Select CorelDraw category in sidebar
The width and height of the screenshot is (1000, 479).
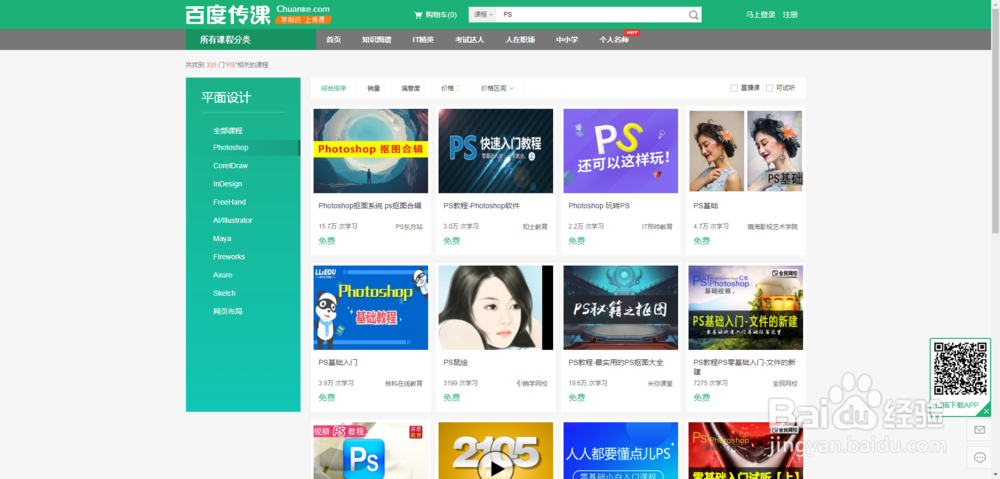[230, 165]
